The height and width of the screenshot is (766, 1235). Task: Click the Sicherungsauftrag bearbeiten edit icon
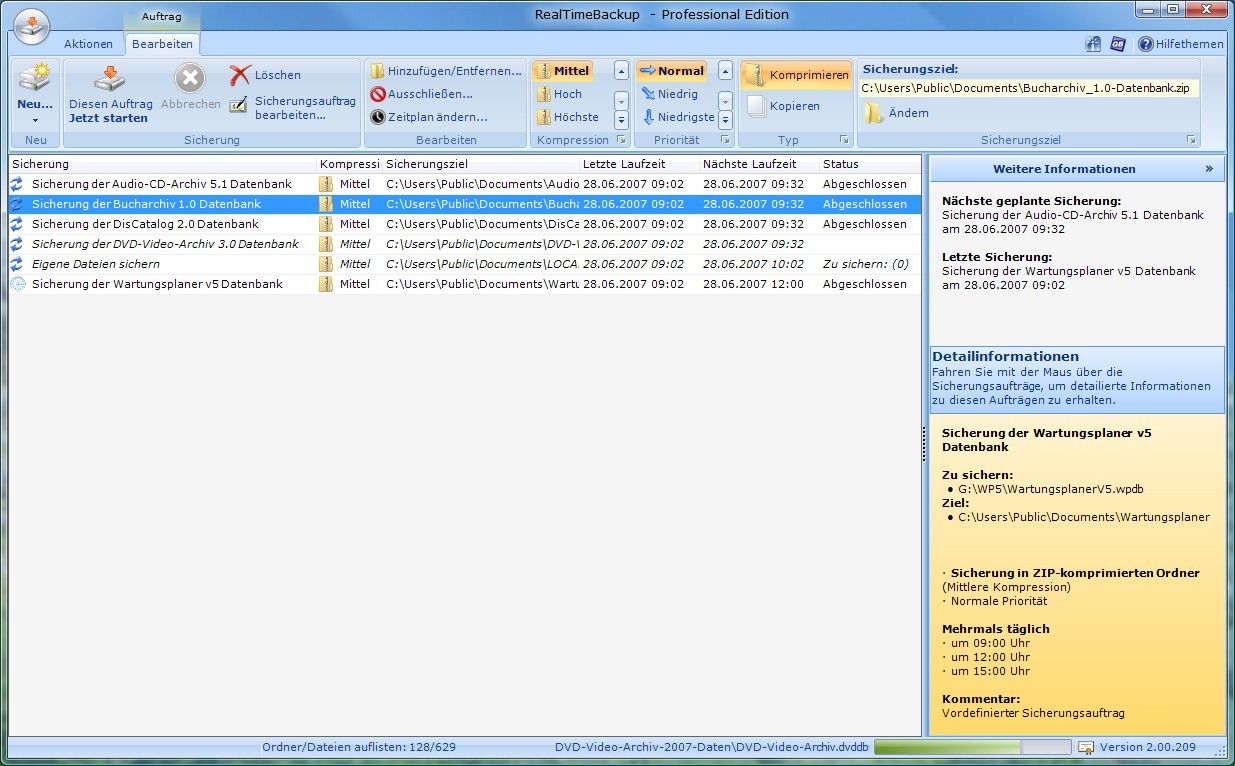(238, 104)
